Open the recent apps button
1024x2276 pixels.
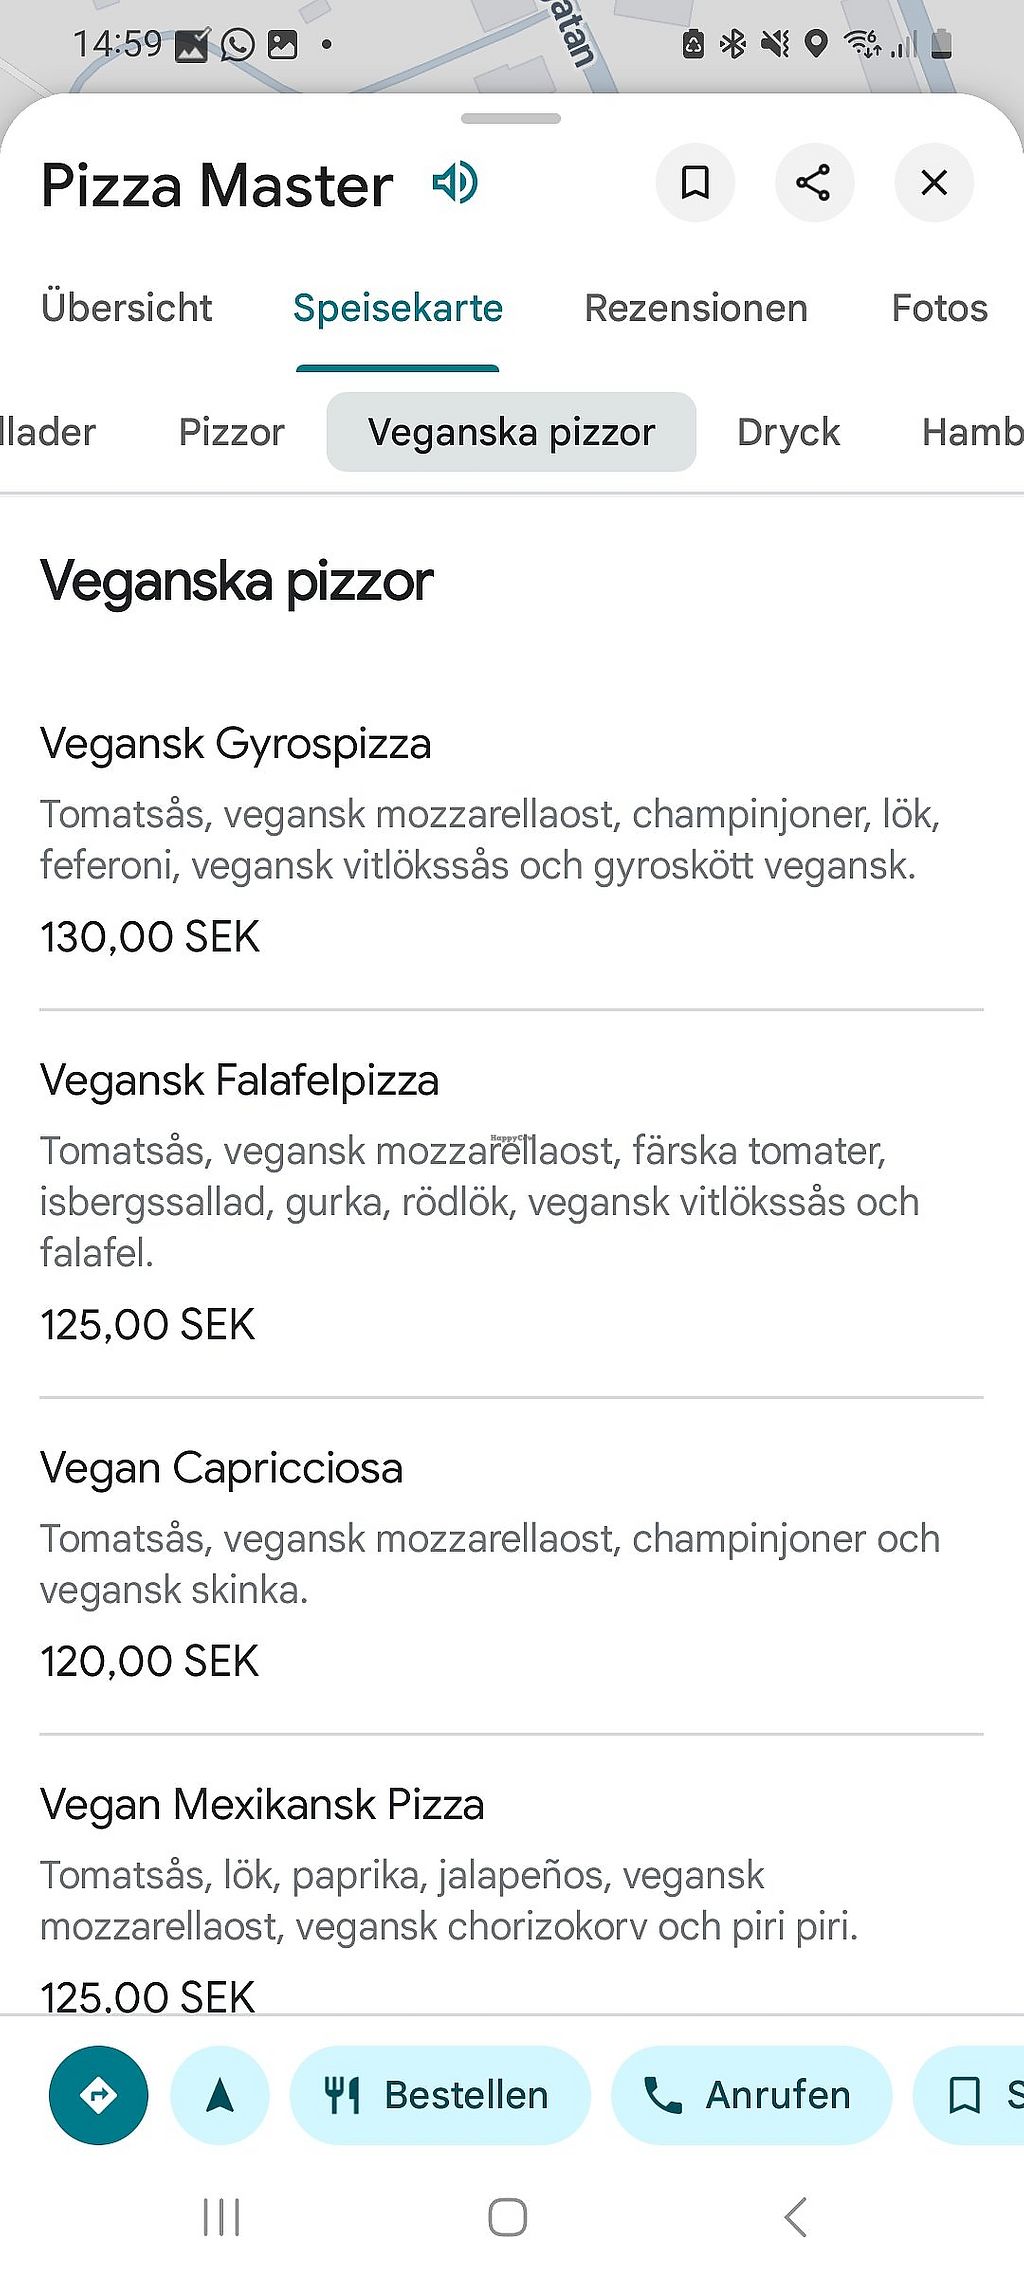[x=221, y=2217]
